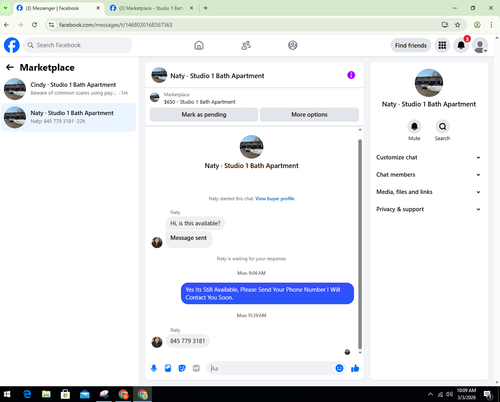Click the Find friends button
This screenshot has width=500, height=402.
pos(411,45)
